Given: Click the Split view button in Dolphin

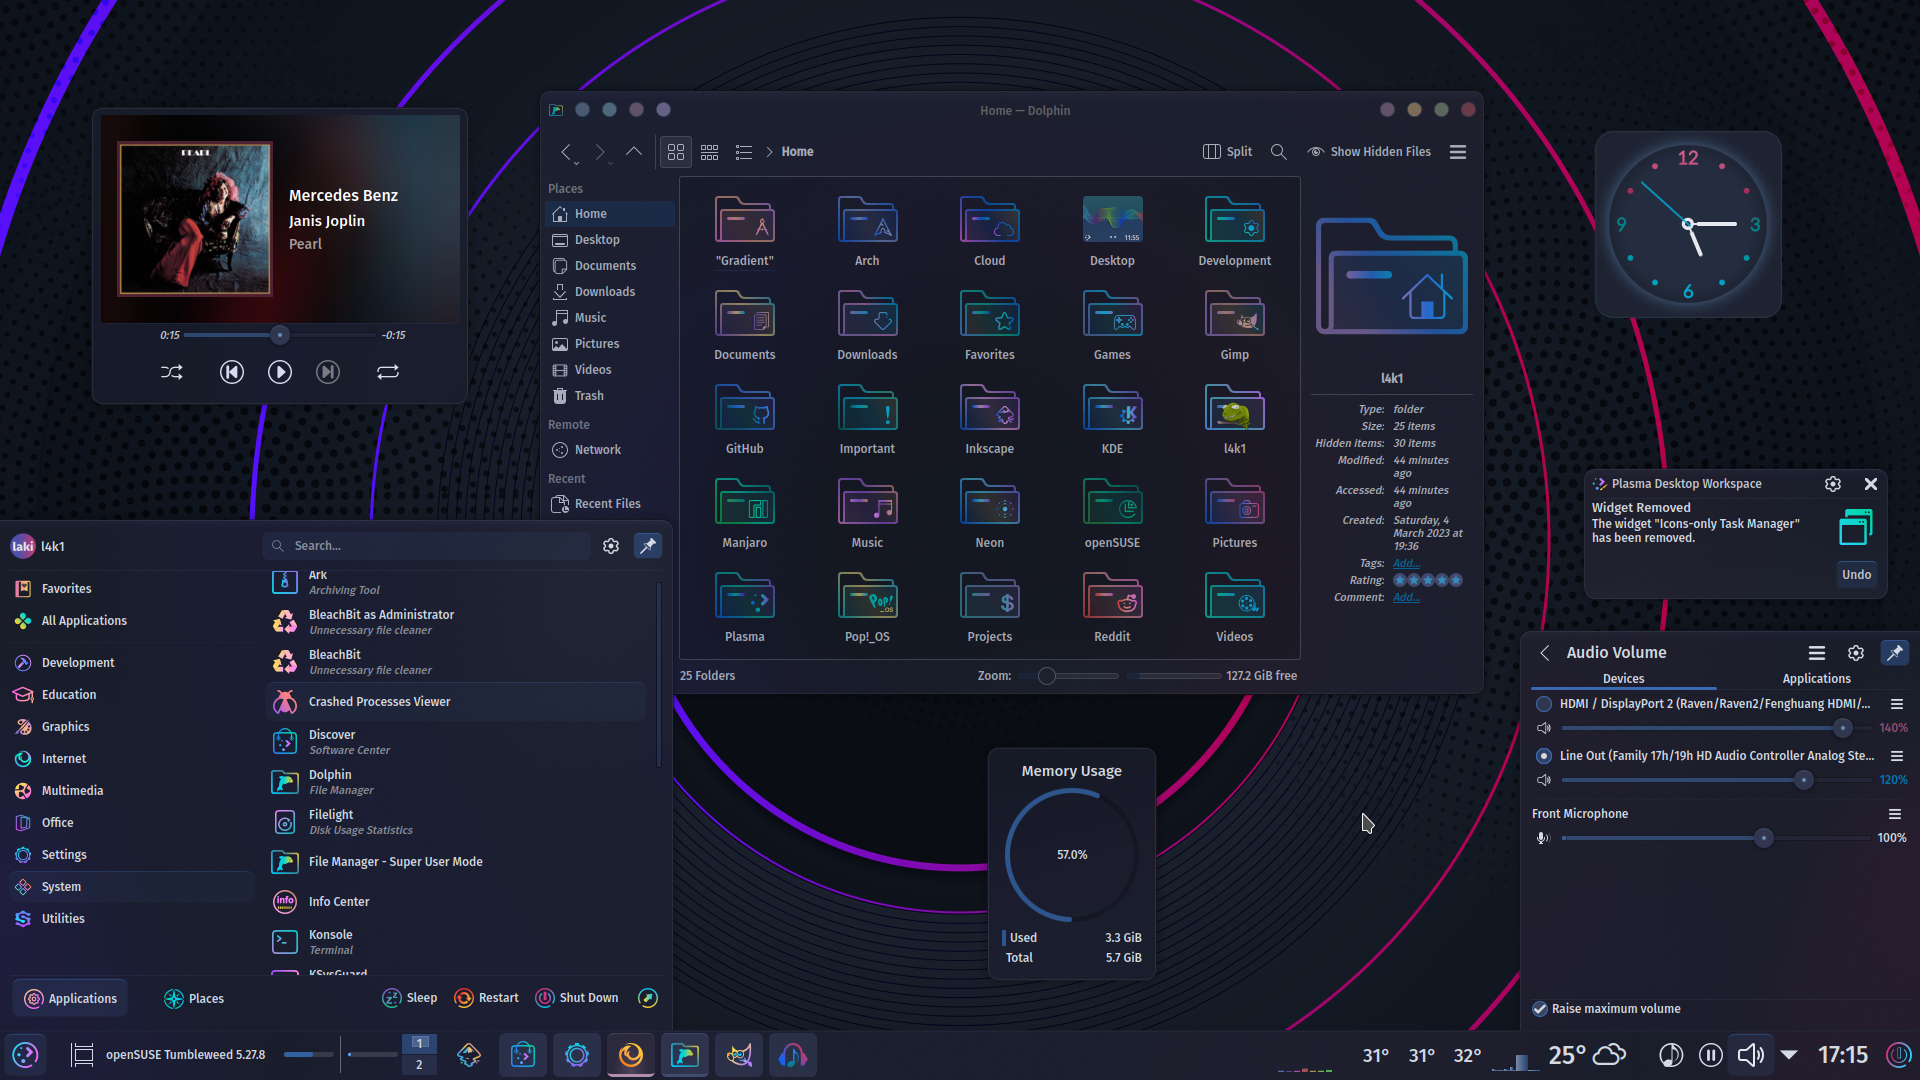Looking at the screenshot, I should (1227, 152).
